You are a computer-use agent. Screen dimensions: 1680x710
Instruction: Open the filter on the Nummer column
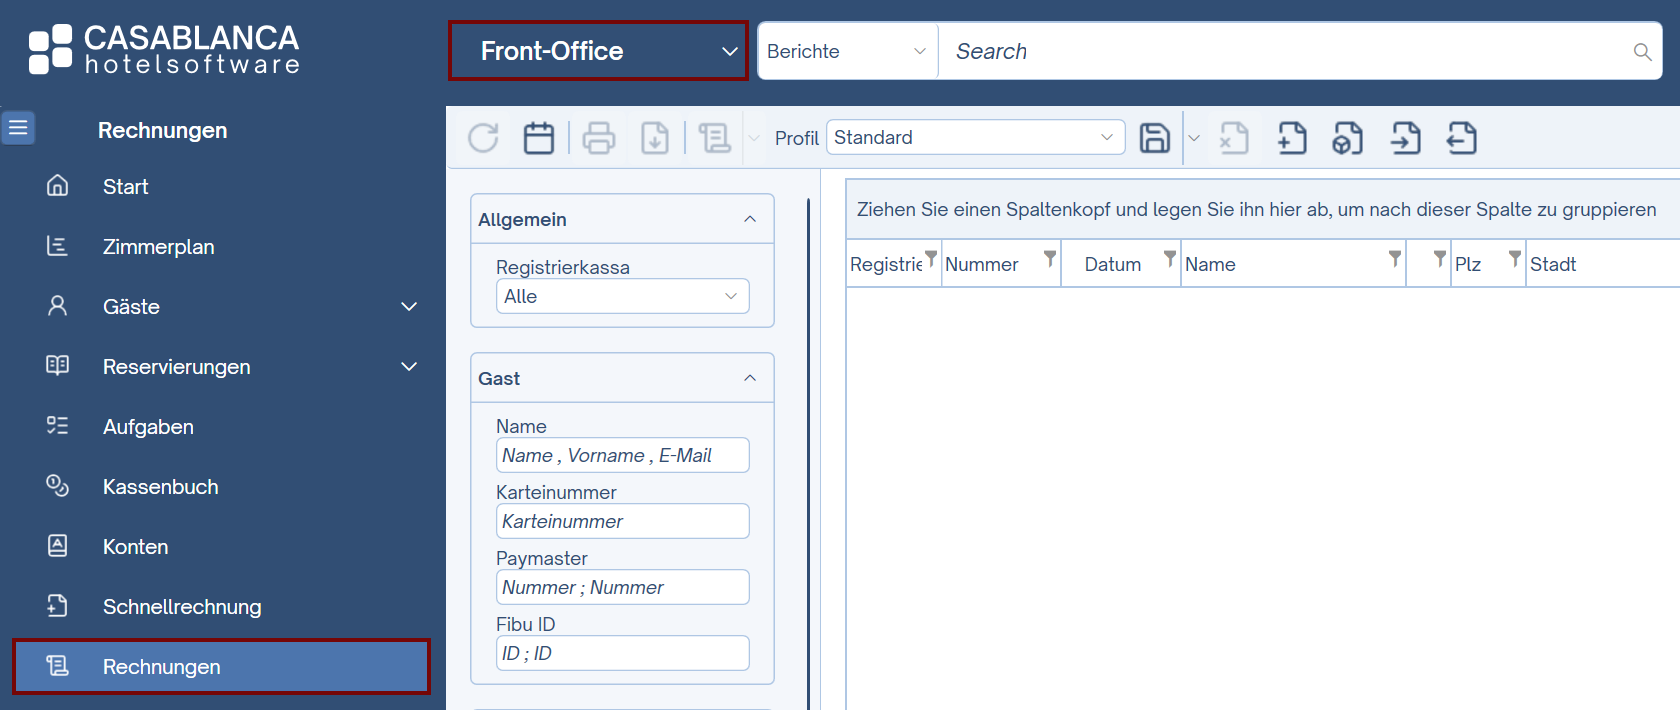[x=1050, y=259]
